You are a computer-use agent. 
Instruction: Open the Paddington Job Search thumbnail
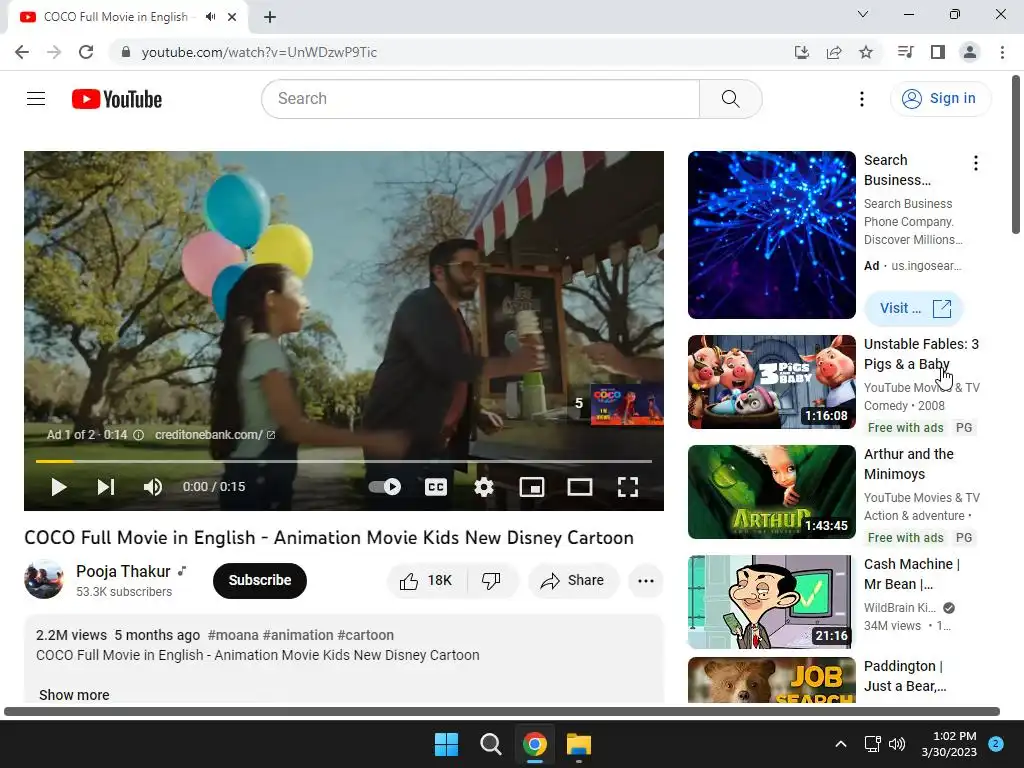click(772, 680)
